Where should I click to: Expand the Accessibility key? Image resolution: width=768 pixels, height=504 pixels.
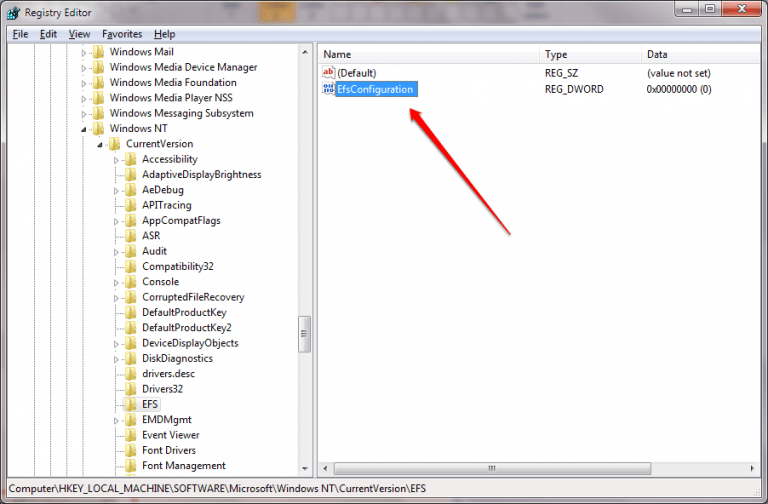(x=116, y=160)
